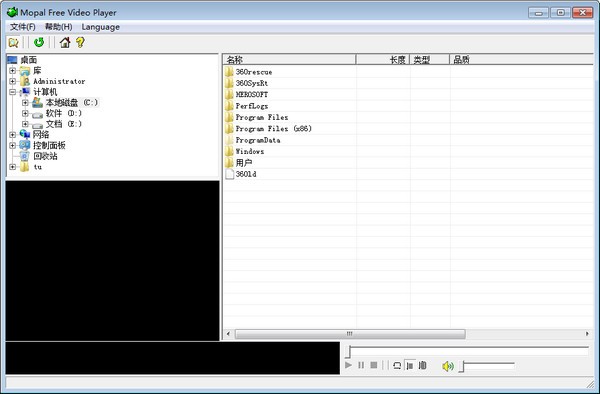This screenshot has height=394, width=600.
Task: Pause playback with the pause button
Action: [361, 365]
